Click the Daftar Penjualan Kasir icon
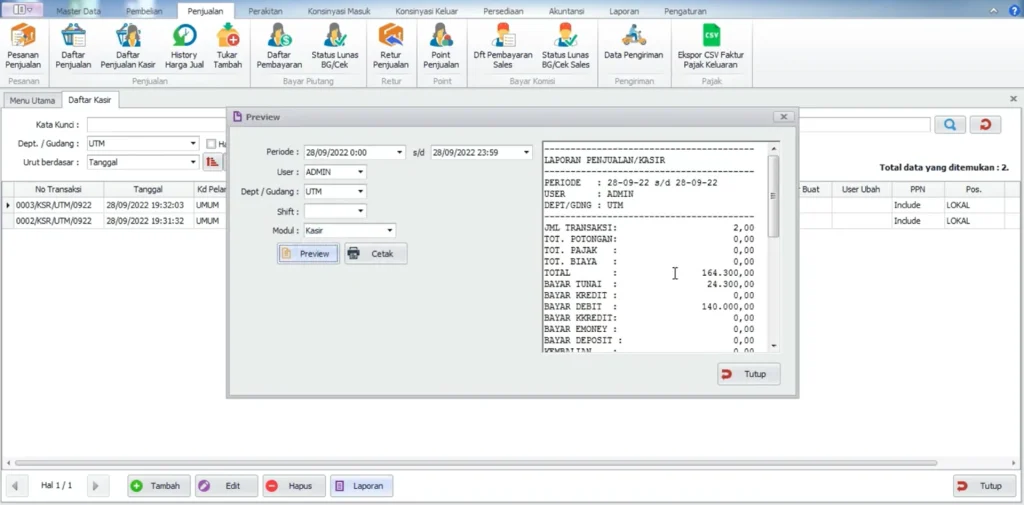1024x505 pixels. (128, 45)
